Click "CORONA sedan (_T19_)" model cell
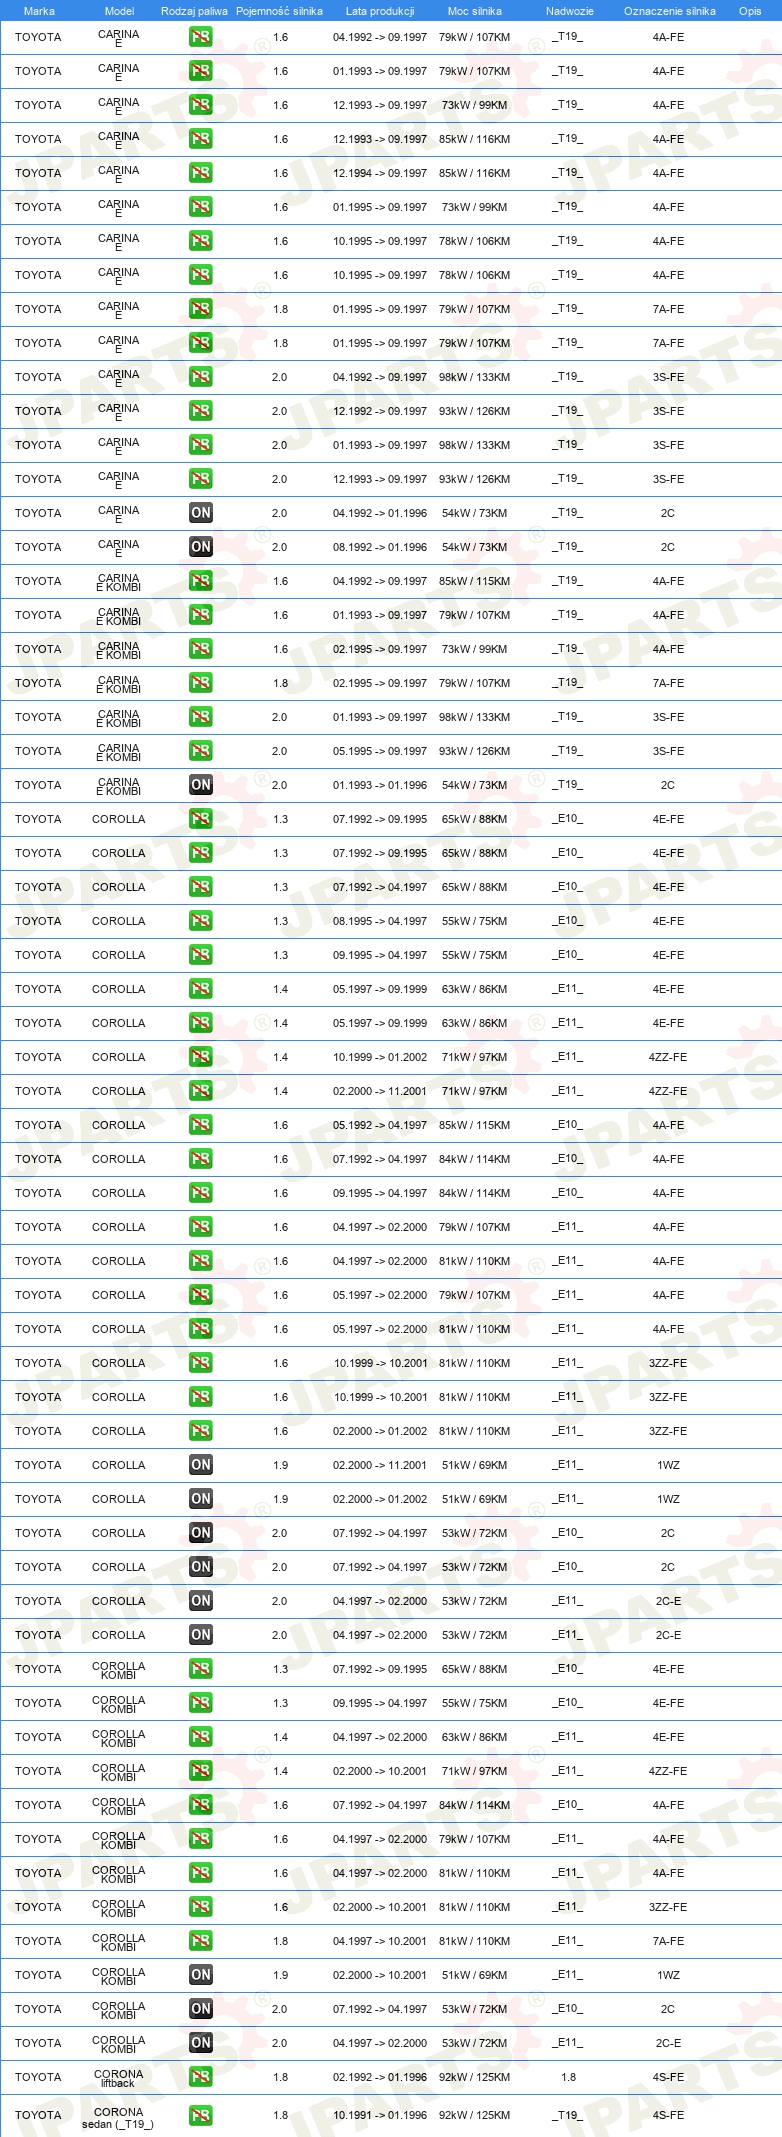 [118, 2116]
